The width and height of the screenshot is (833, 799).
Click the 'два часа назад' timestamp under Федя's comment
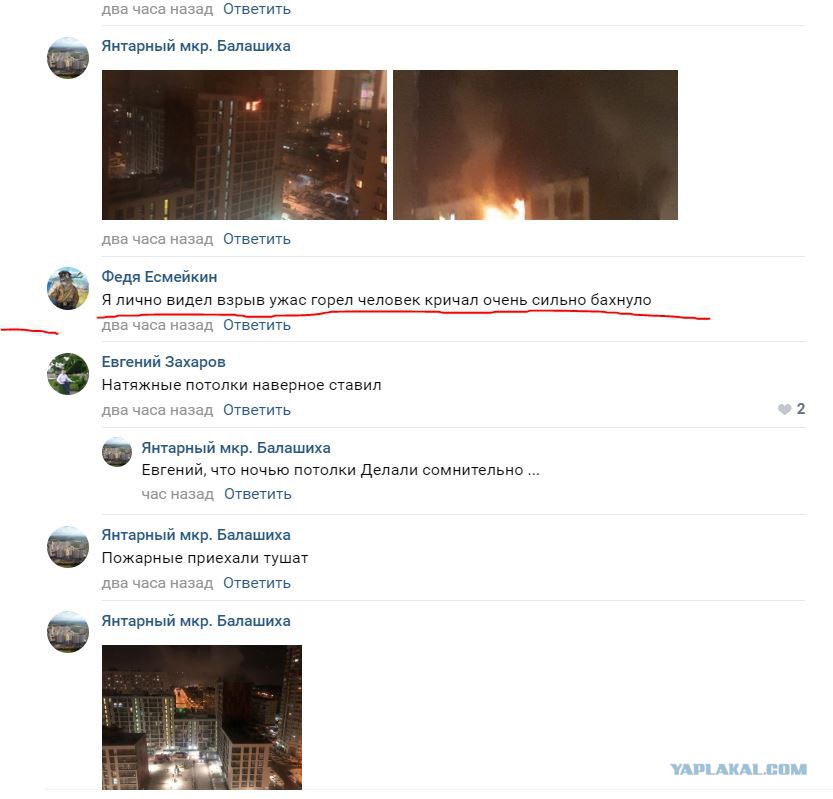point(157,325)
